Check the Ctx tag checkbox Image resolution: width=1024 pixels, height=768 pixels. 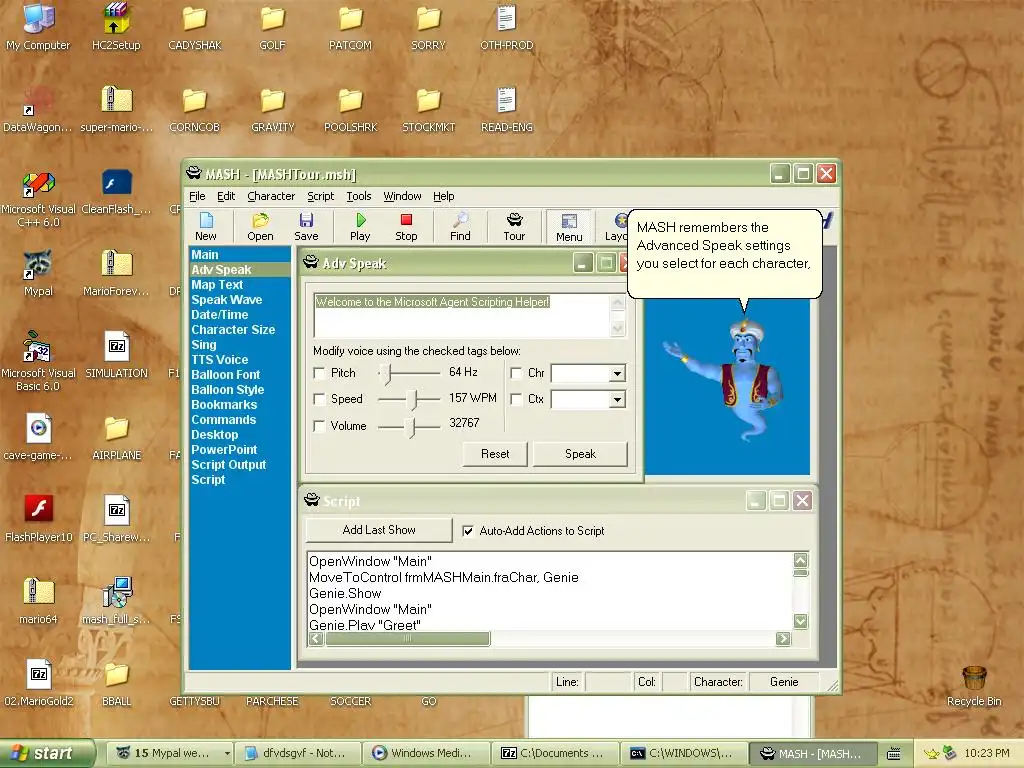click(x=516, y=399)
